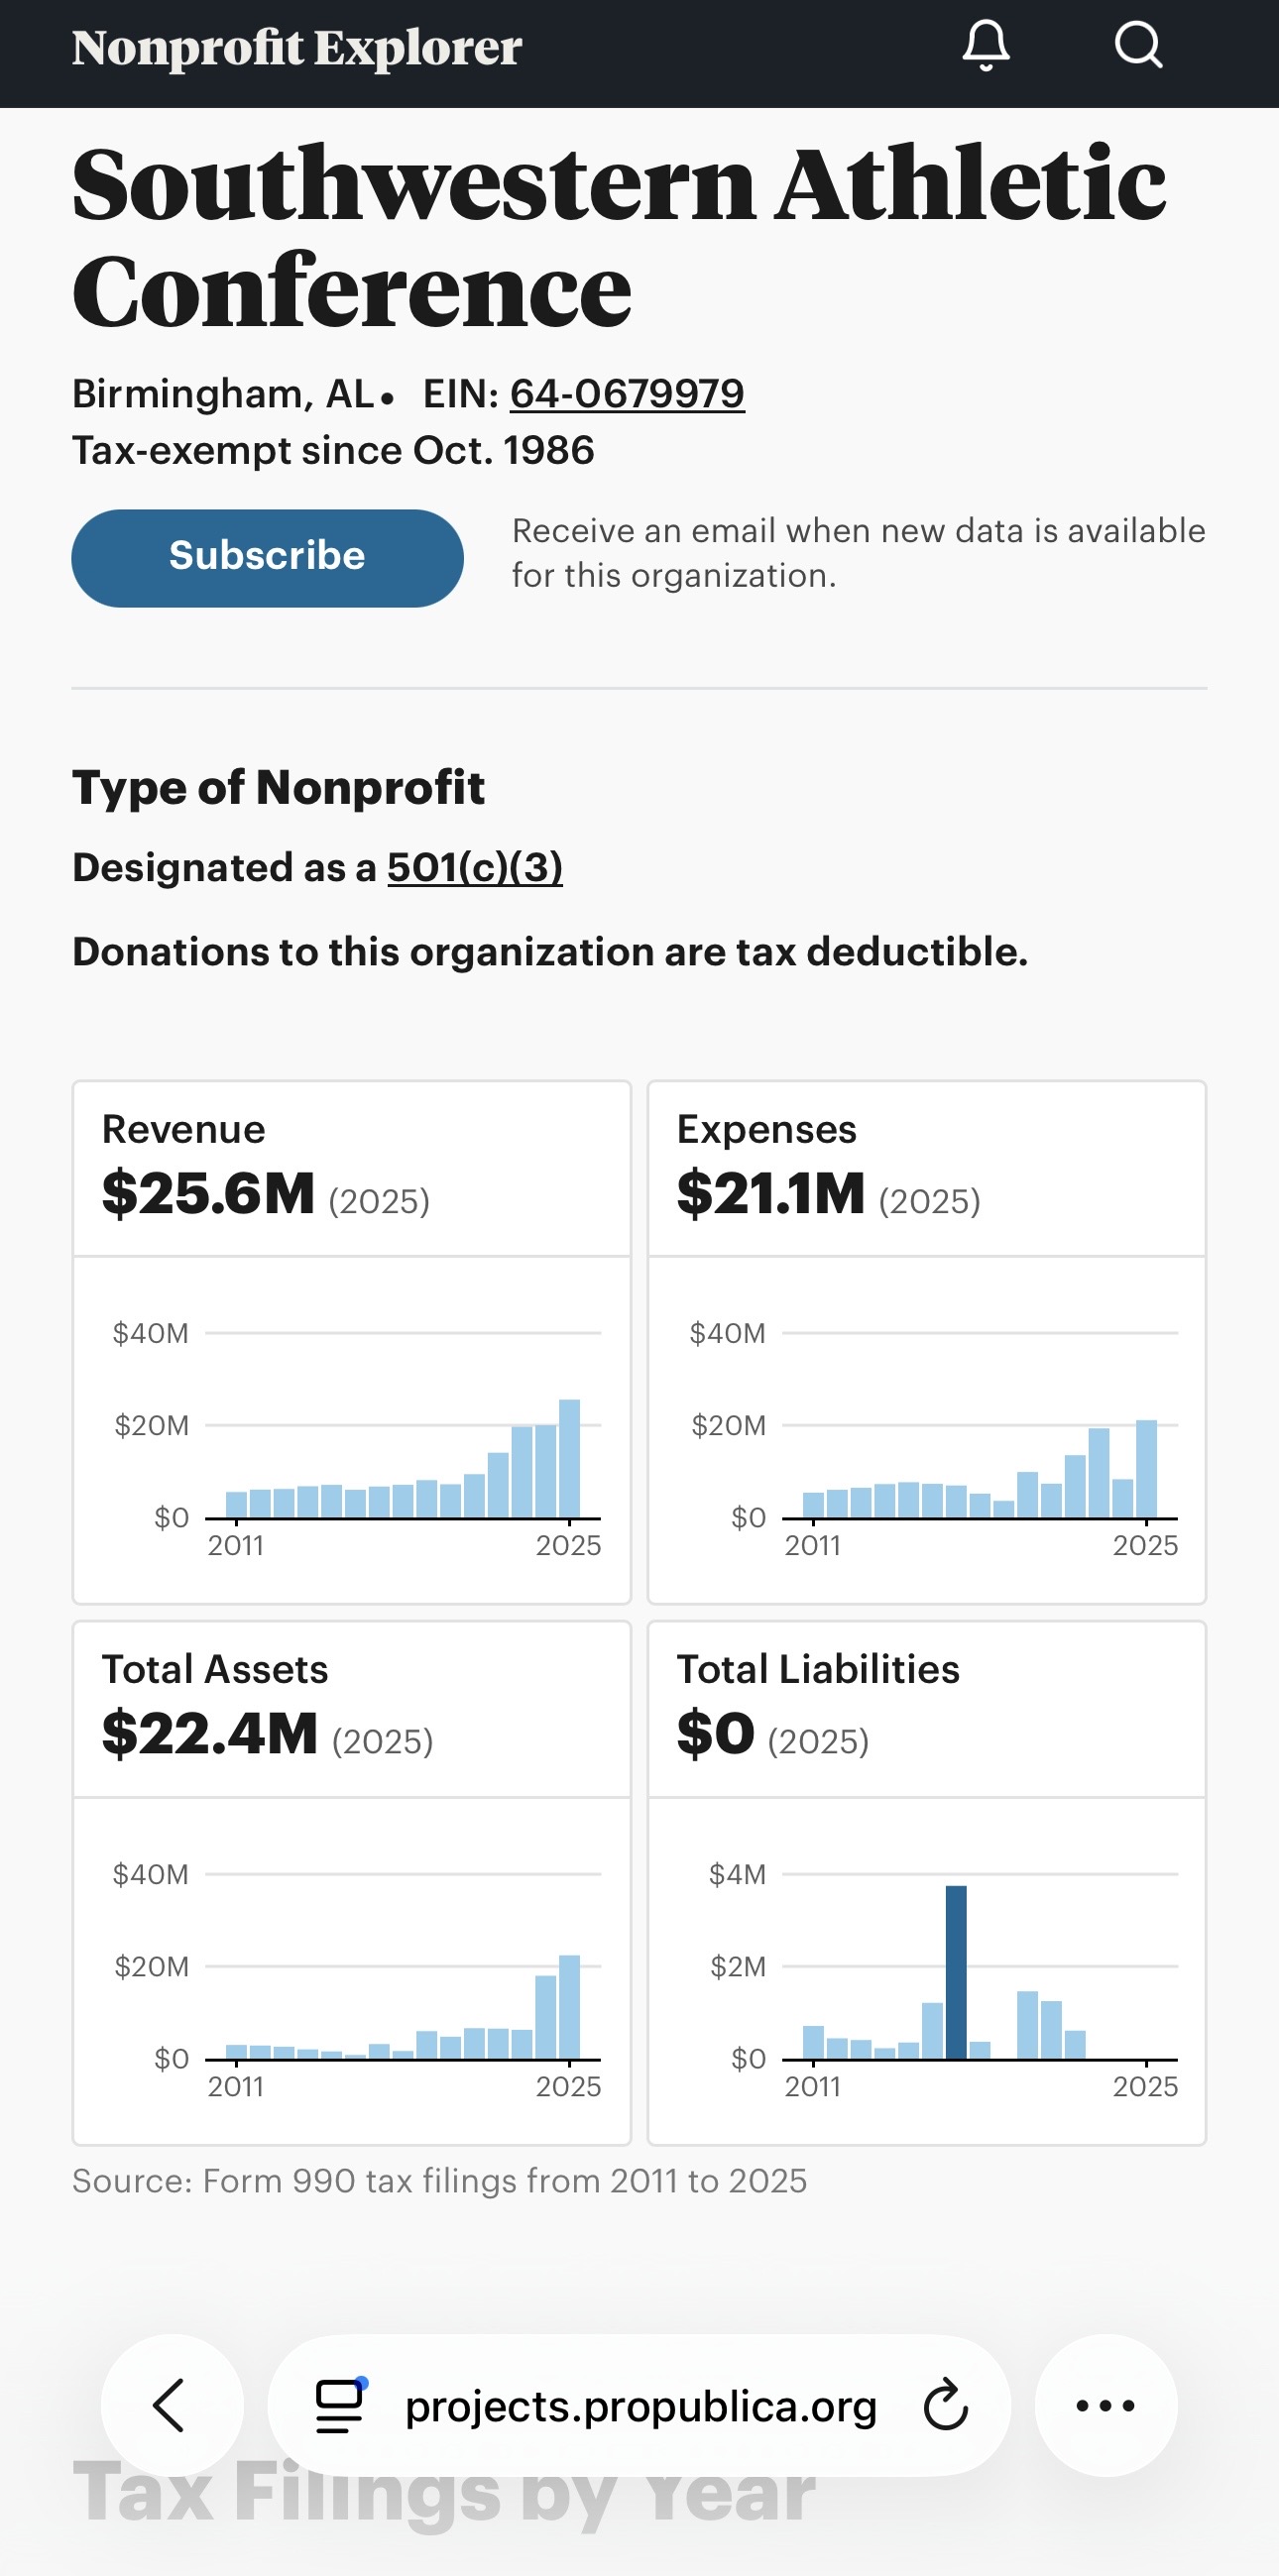The image size is (1279, 2576).
Task: Click the 2025 bar in Total Assets chart
Action: (x=569, y=2007)
